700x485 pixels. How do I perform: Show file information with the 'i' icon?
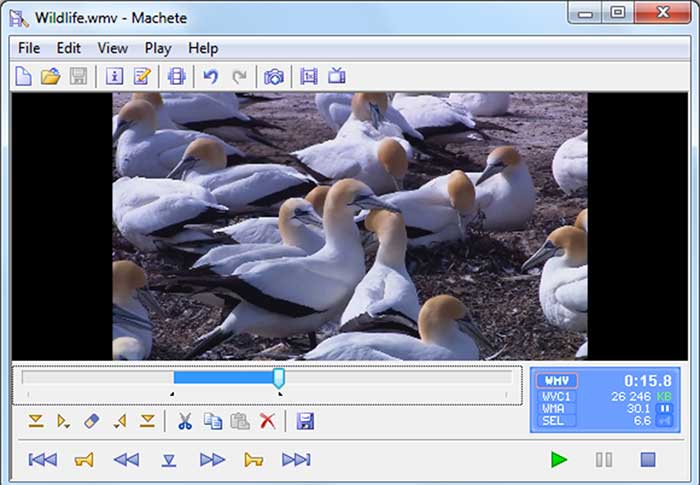pyautogui.click(x=114, y=76)
